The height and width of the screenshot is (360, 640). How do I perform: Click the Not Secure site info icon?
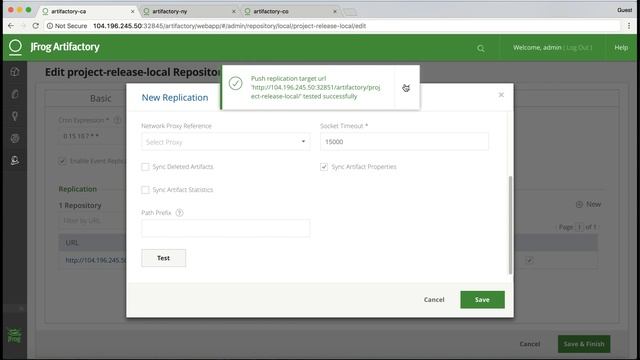(50, 26)
